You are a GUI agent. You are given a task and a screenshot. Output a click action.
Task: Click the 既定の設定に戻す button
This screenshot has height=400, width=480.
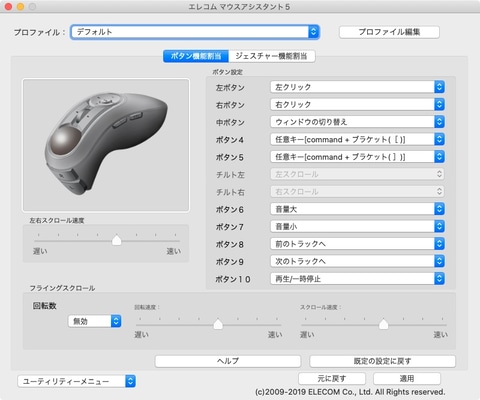tap(382, 361)
